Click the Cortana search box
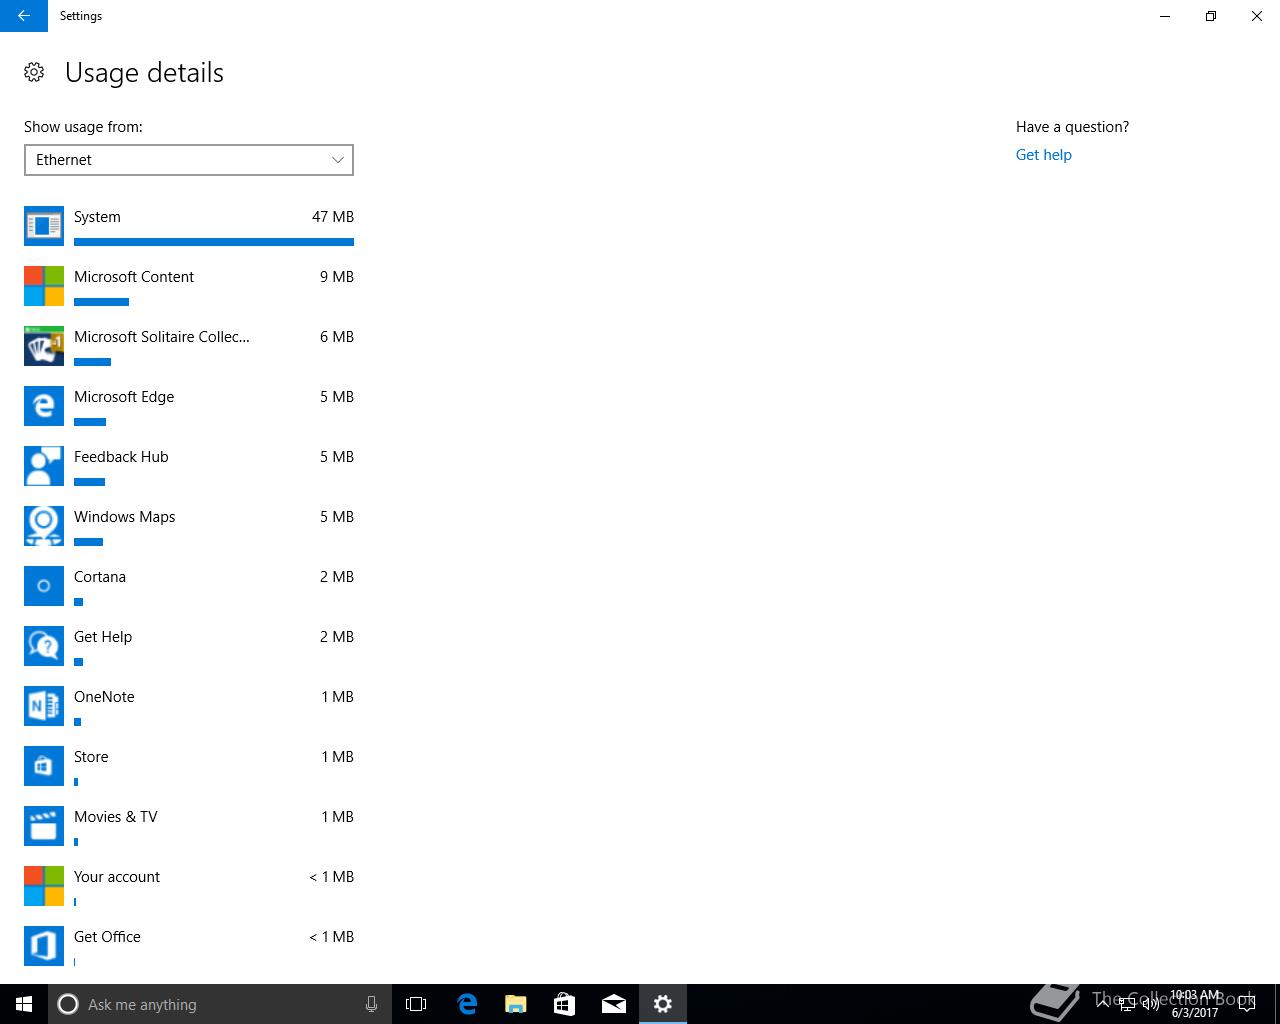This screenshot has width=1280, height=1024. point(219,1004)
